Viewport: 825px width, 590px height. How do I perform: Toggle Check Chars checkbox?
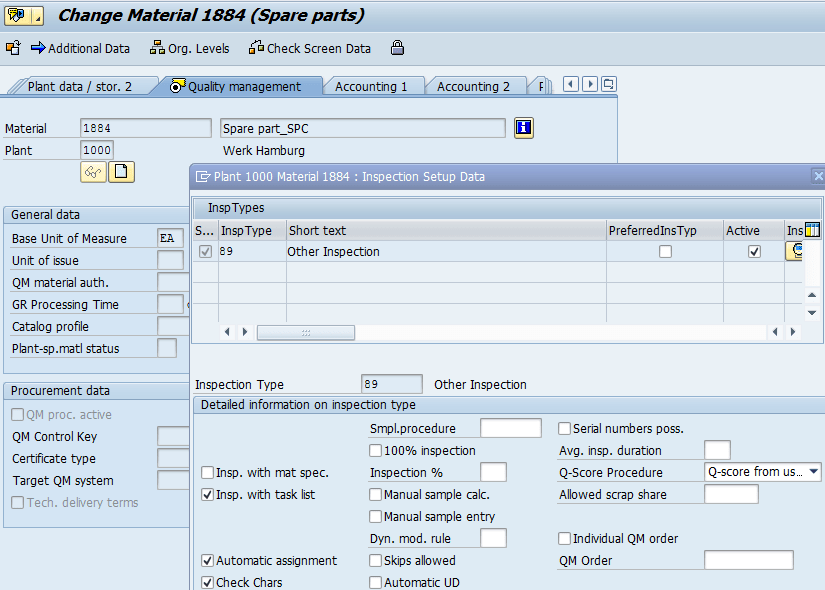pos(208,583)
